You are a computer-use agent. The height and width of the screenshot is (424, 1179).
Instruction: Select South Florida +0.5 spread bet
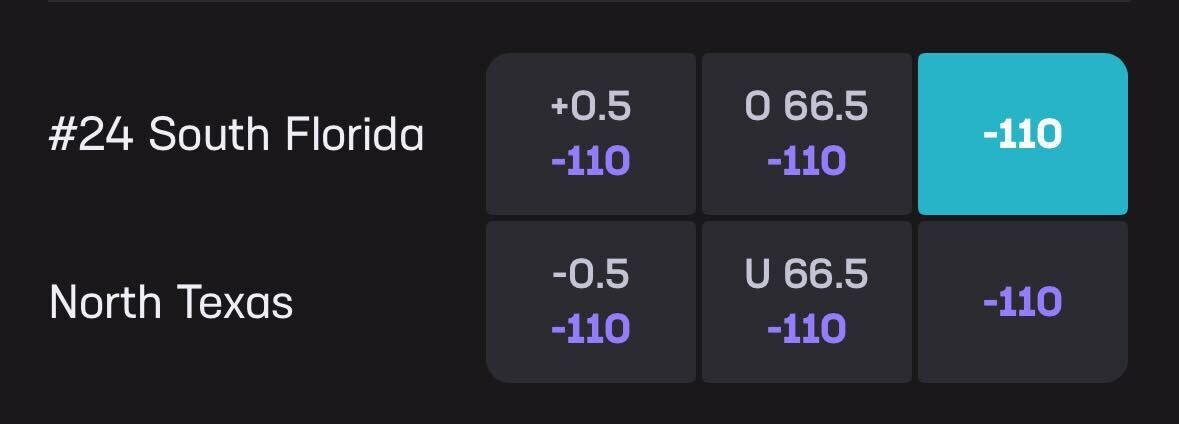point(590,134)
